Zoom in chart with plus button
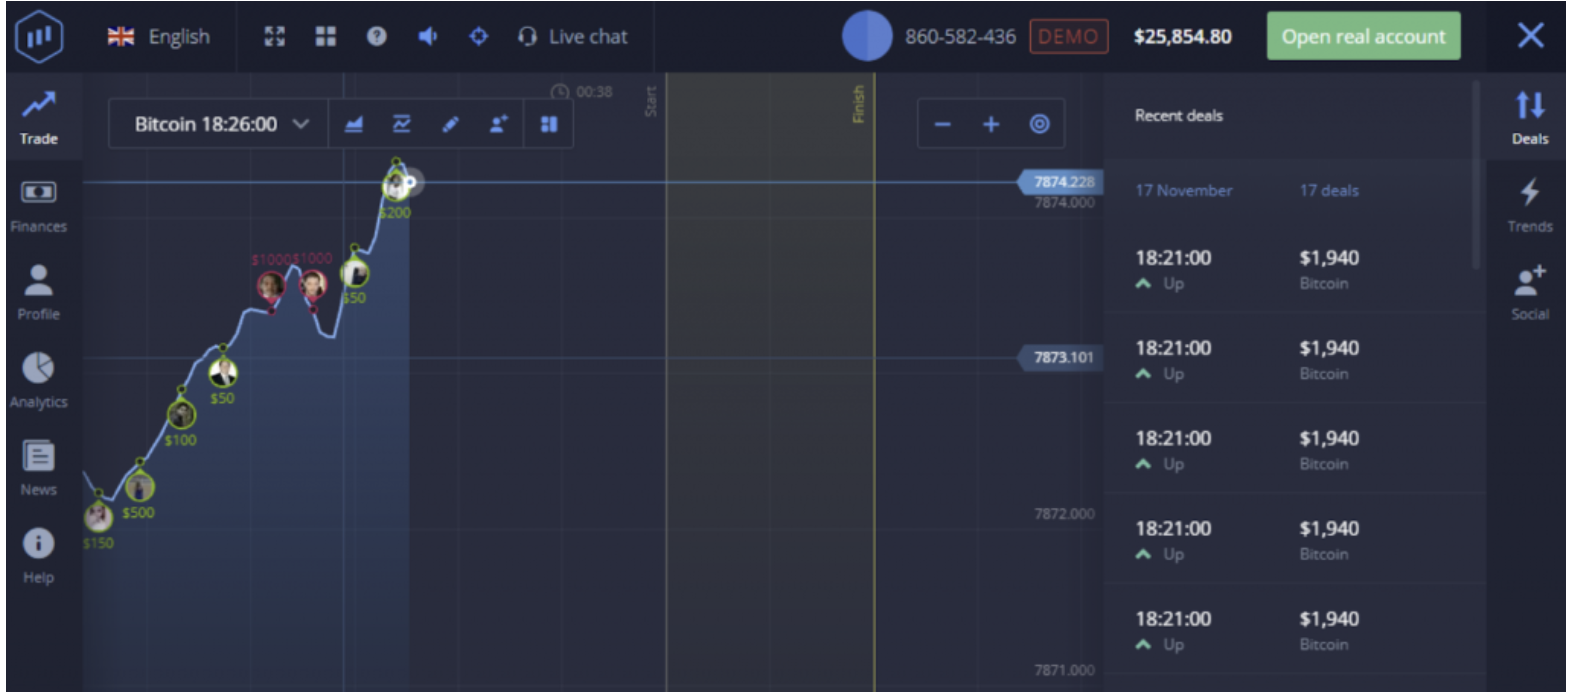This screenshot has height=692, width=1570. [991, 124]
